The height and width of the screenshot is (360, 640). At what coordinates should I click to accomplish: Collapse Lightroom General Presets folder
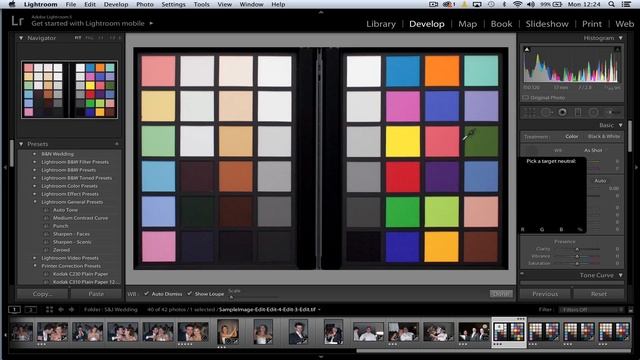pyautogui.click(x=34, y=202)
